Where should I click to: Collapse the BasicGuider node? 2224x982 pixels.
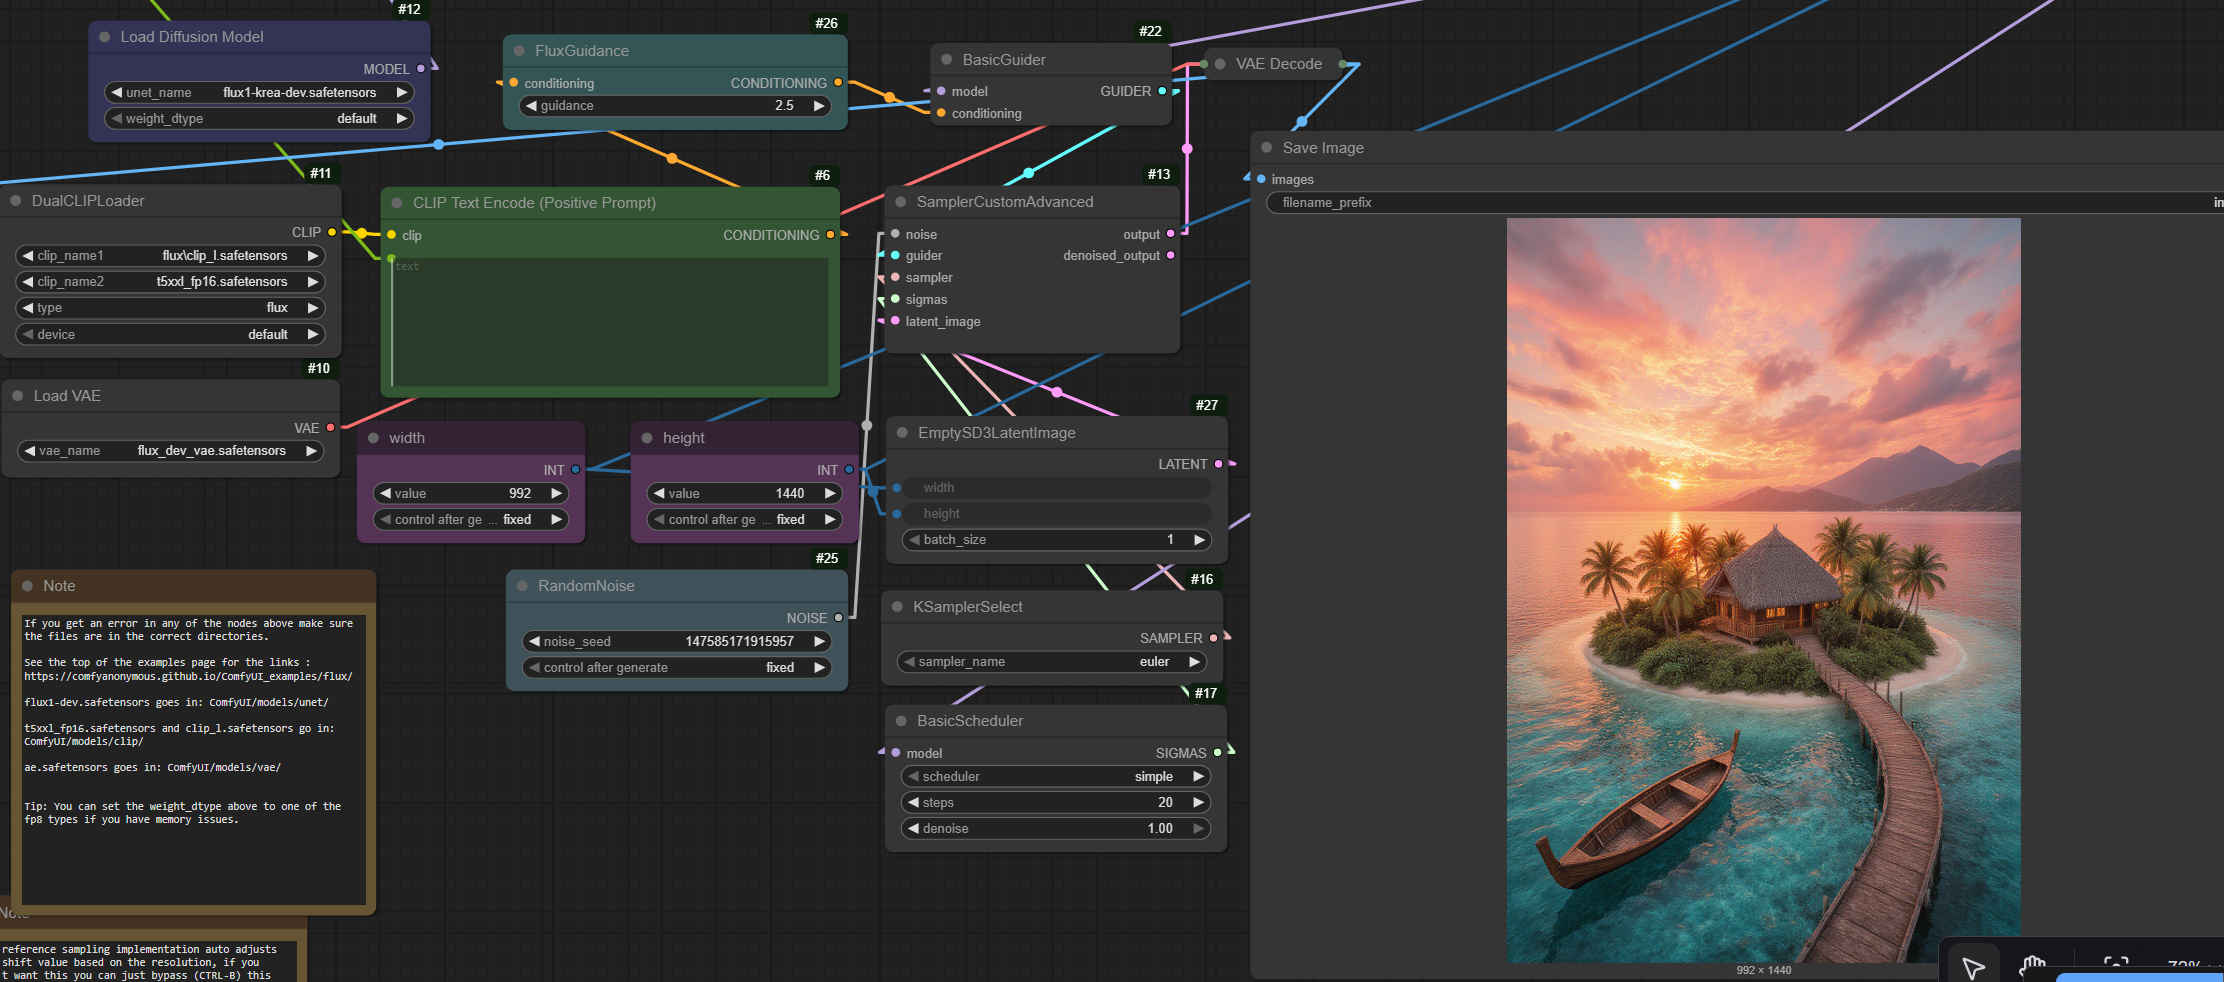click(x=946, y=59)
